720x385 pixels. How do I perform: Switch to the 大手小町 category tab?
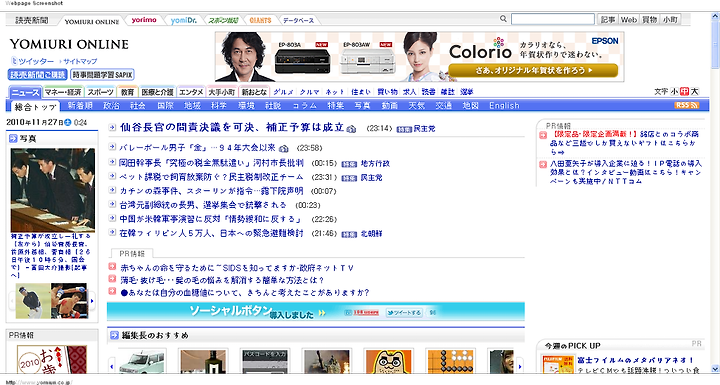222,92
